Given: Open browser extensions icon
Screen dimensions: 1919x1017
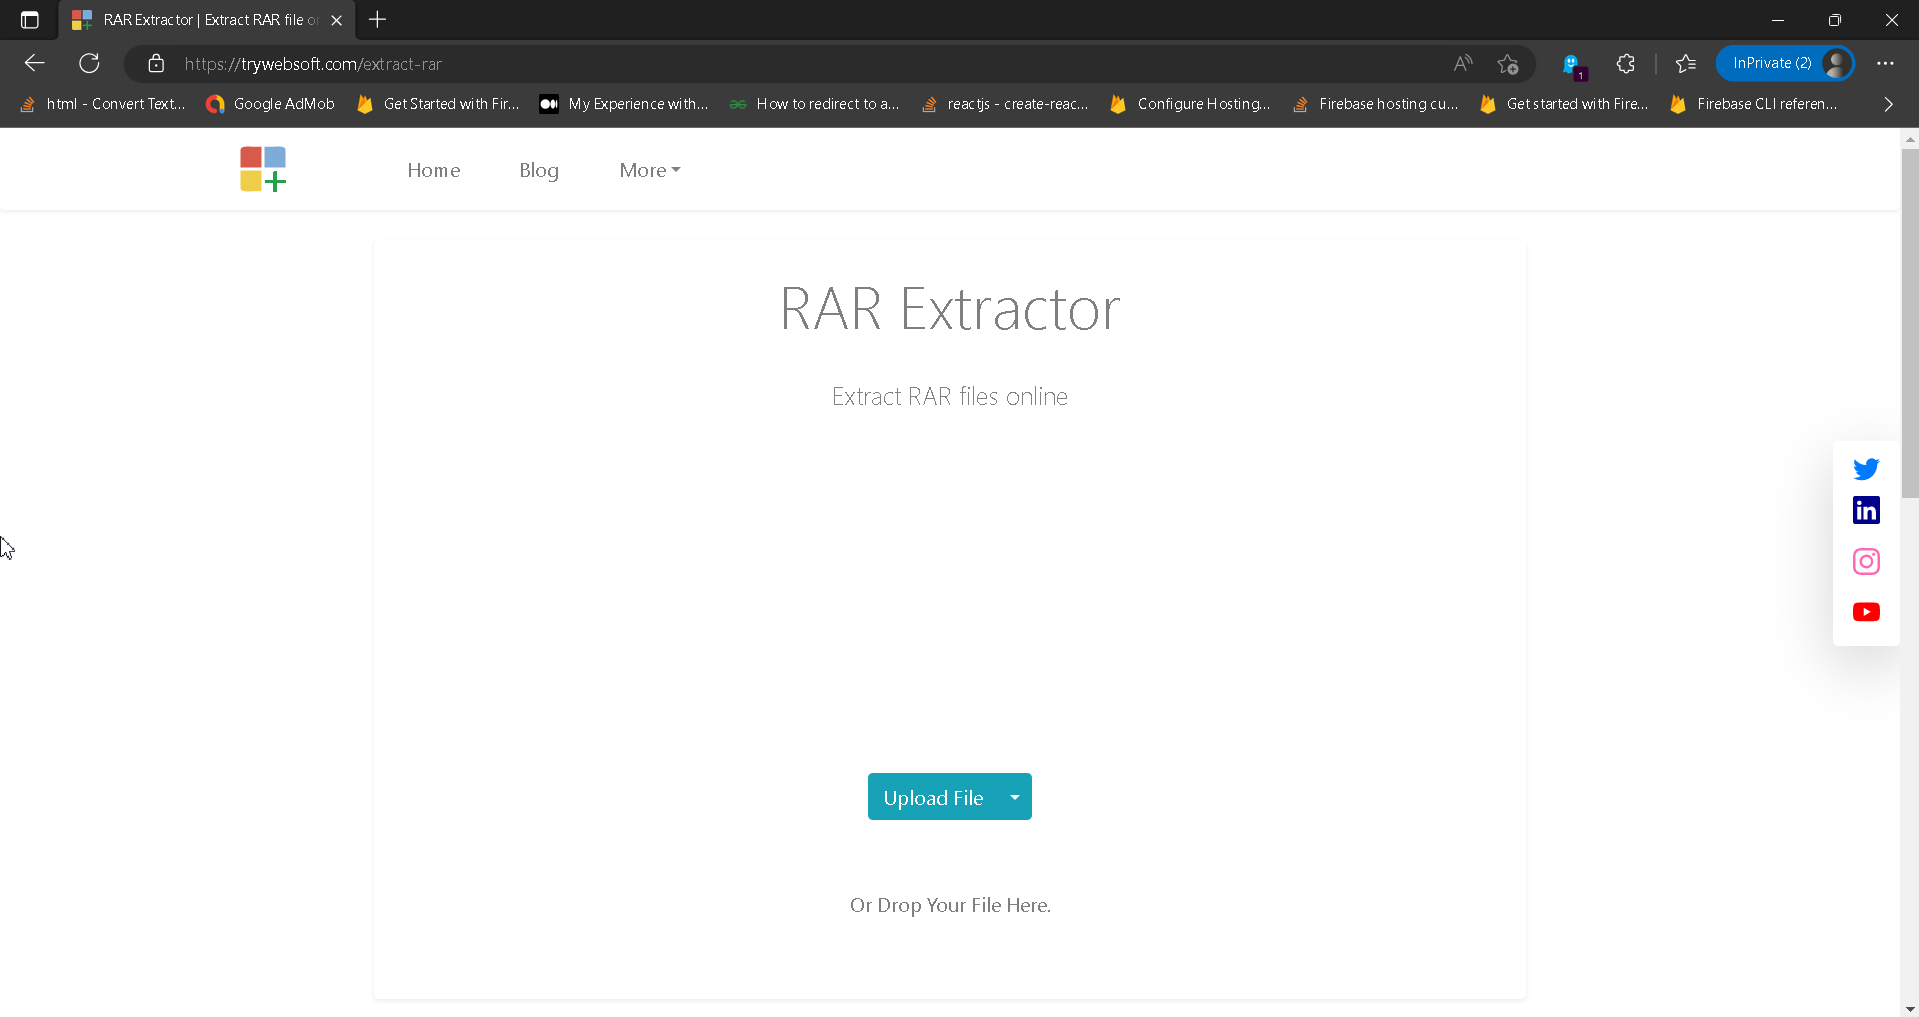Looking at the screenshot, I should [x=1625, y=63].
